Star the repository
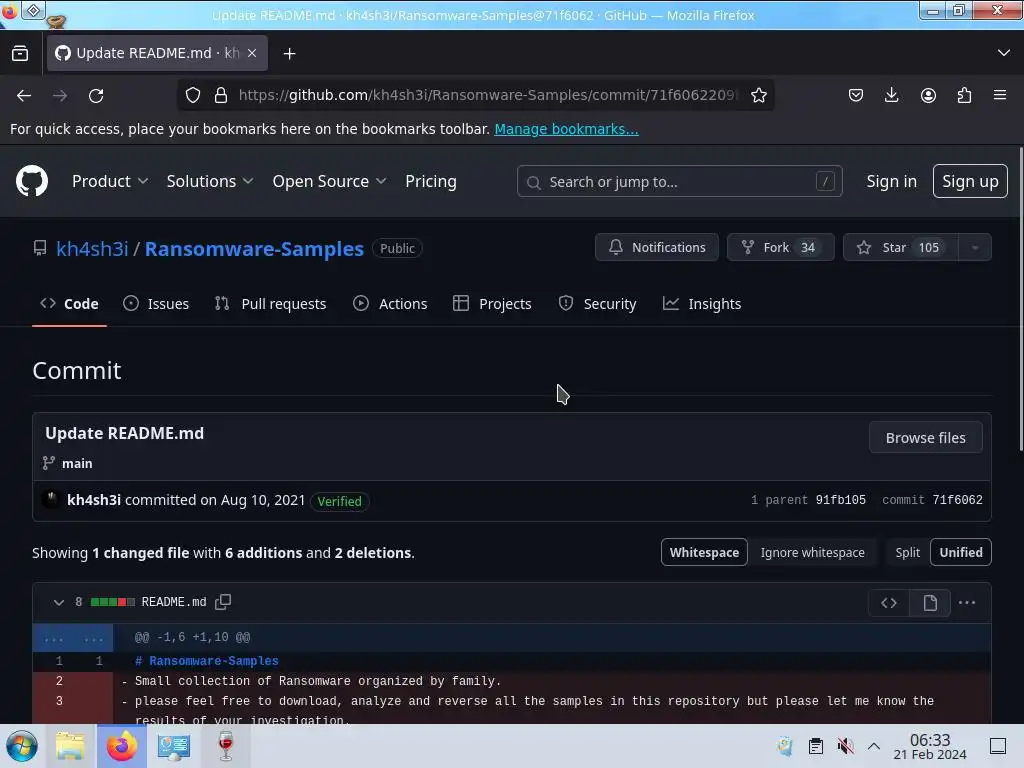Screen dimensions: 1024x768 pyautogui.click(x=901, y=248)
